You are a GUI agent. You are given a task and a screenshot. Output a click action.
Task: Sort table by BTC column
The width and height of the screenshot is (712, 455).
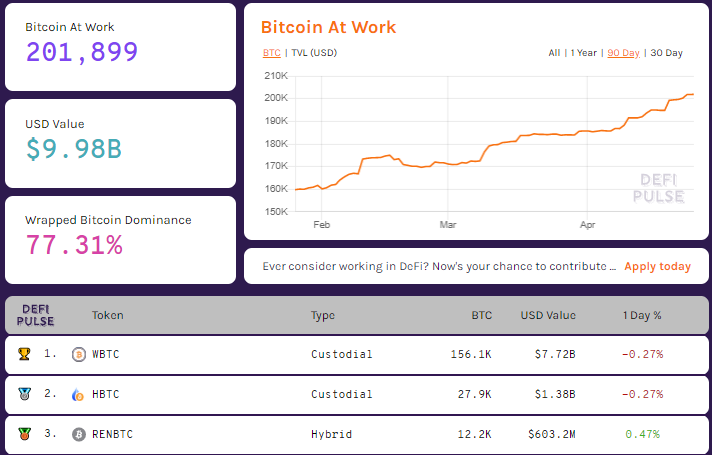pyautogui.click(x=481, y=315)
